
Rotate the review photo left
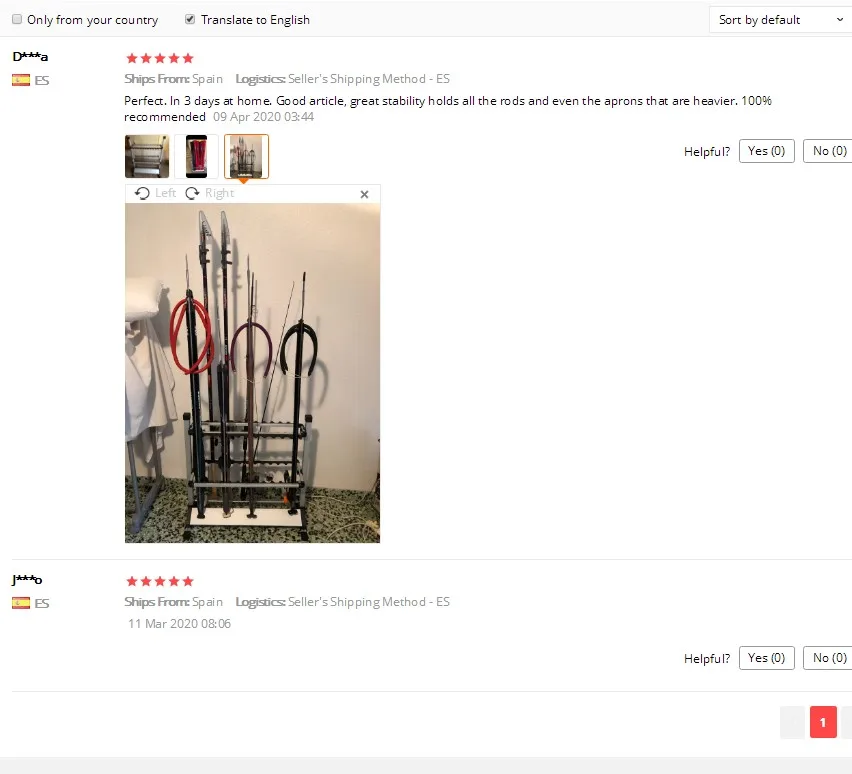[155, 194]
